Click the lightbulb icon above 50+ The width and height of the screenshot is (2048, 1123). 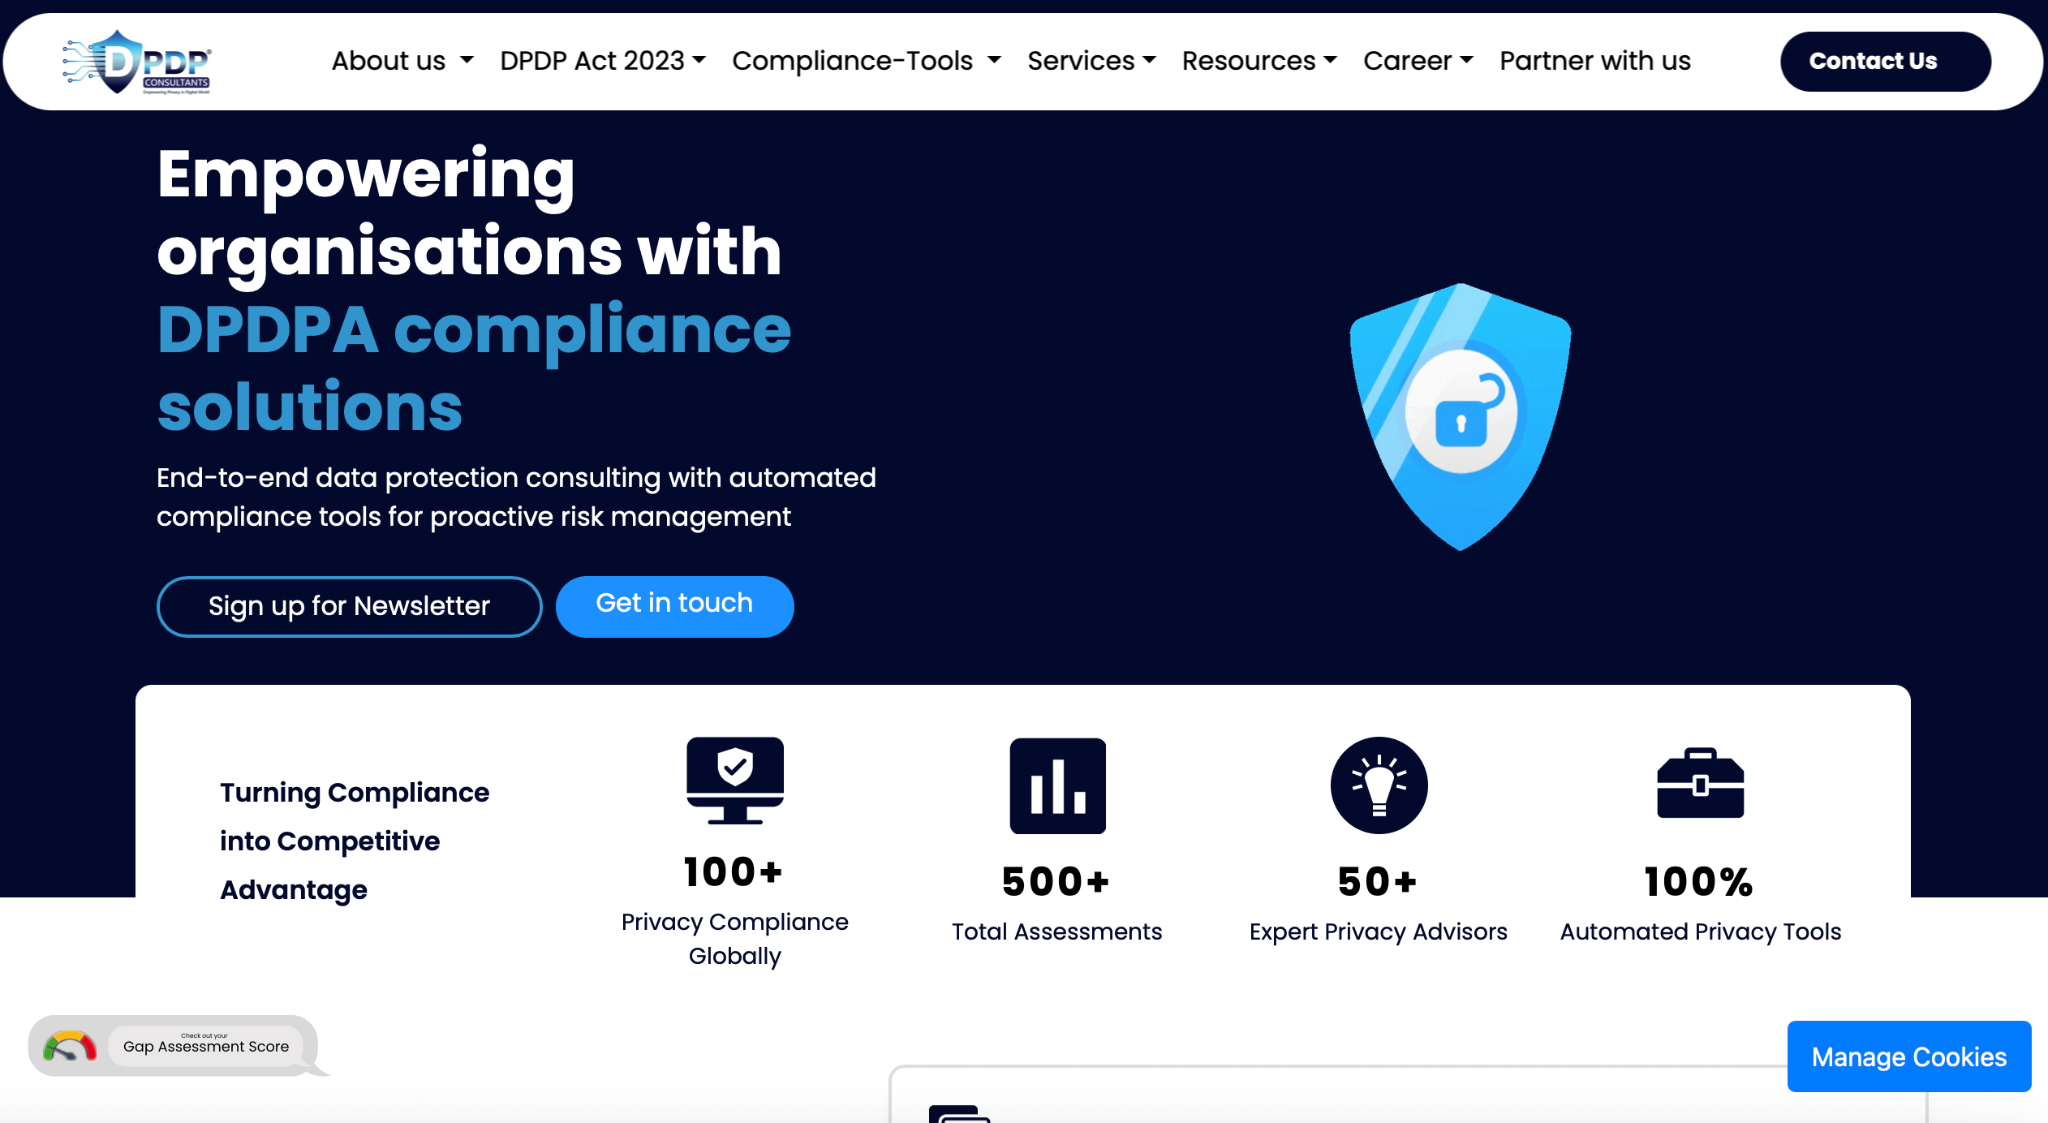tap(1379, 785)
